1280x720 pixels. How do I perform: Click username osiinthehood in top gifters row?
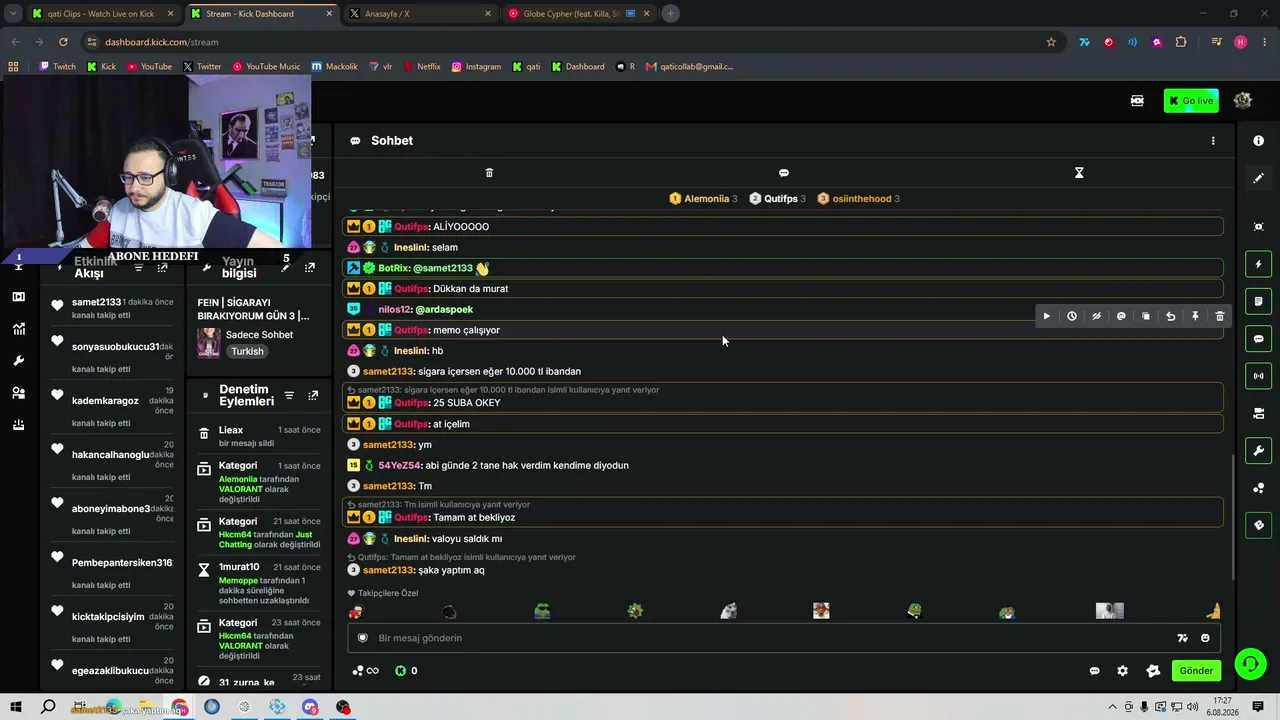862,199
